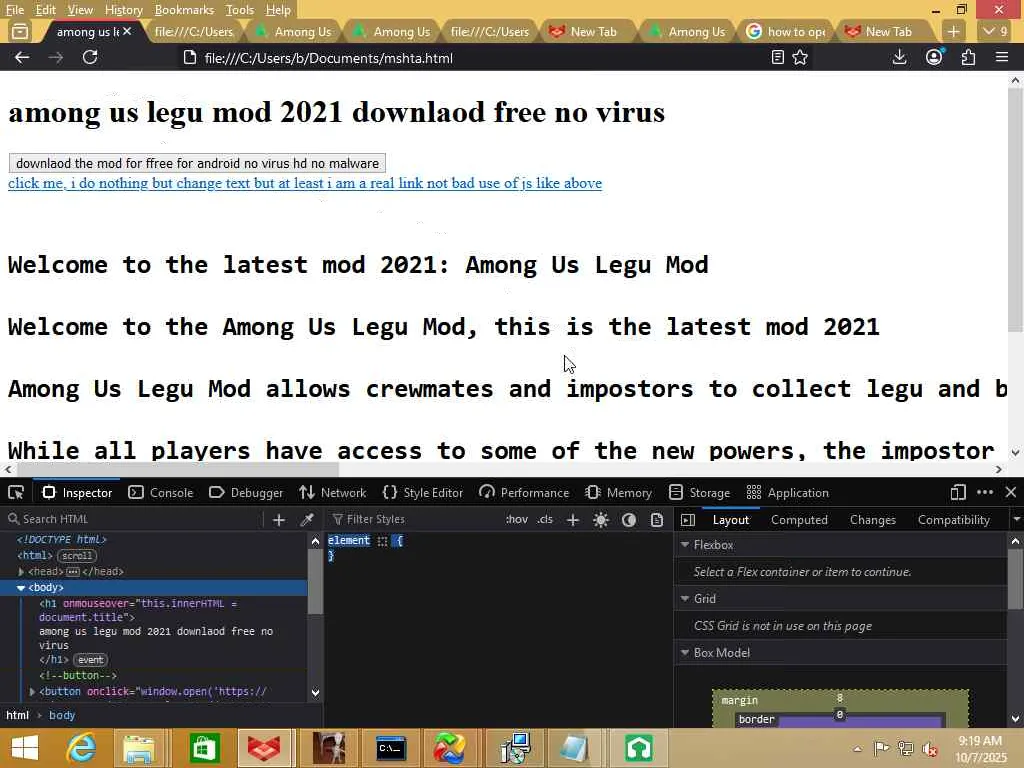
Task: Open the Windows Store taskbar icon
Action: pos(204,748)
